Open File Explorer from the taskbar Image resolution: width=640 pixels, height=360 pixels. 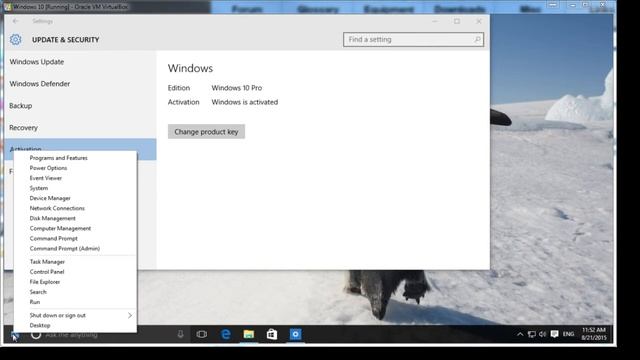[249, 334]
